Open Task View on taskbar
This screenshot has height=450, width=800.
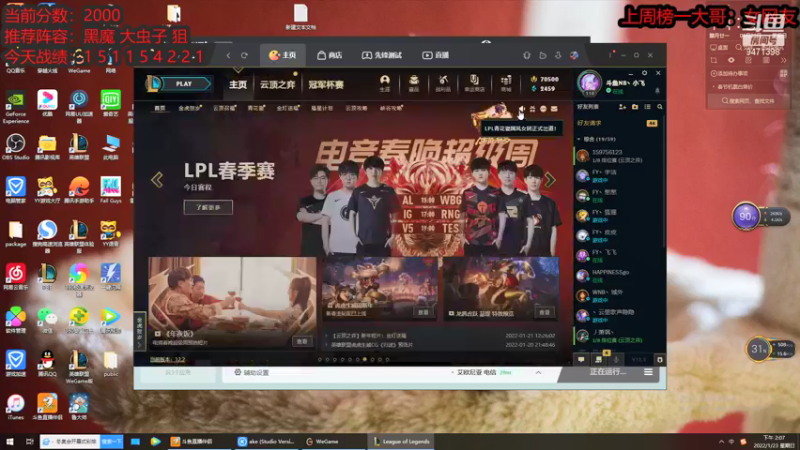click(x=30, y=441)
